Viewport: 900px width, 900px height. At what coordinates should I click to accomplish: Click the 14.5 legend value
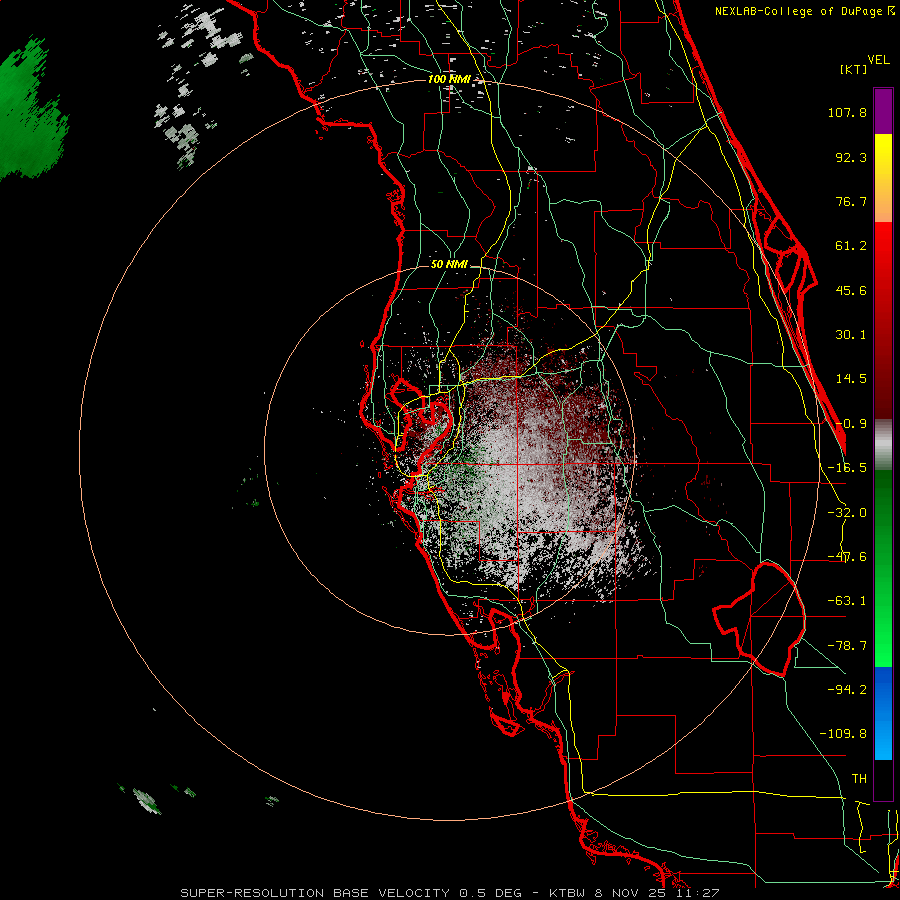[x=851, y=379]
